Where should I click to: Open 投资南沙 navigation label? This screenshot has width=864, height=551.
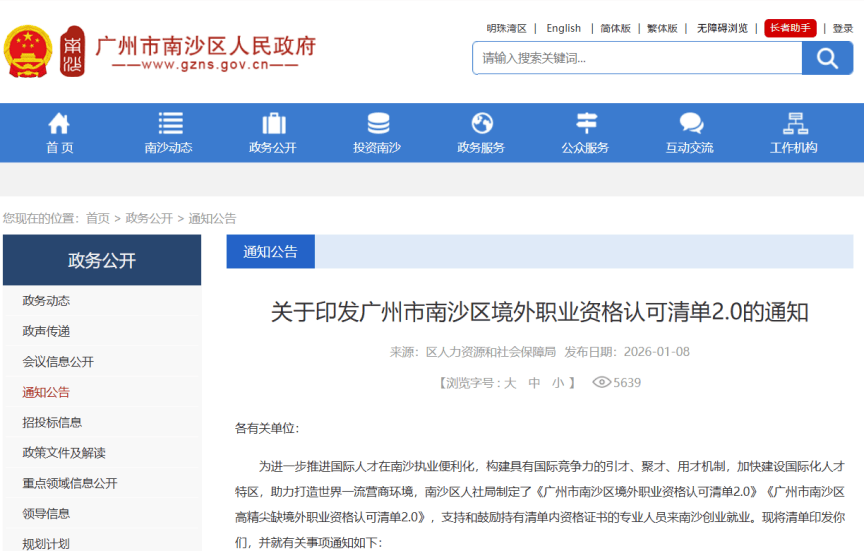tap(377, 148)
